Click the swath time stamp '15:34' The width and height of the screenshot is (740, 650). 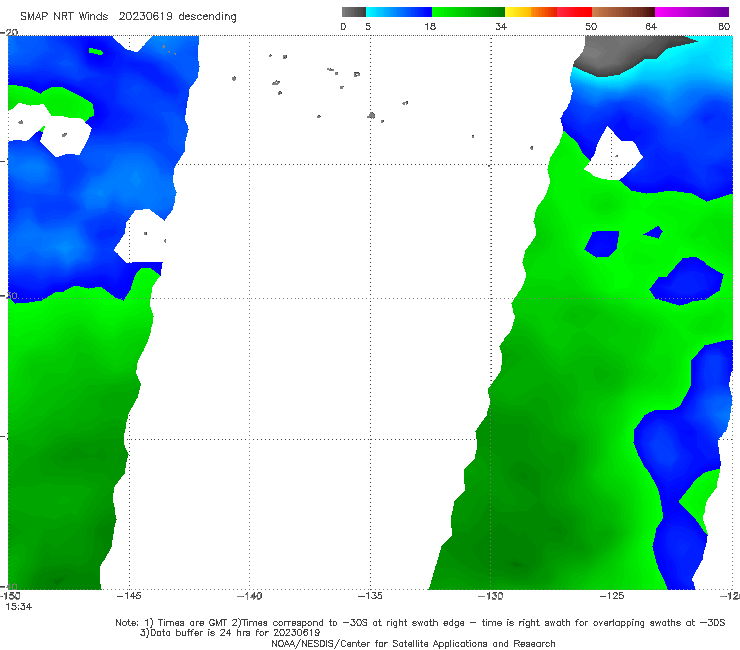18,607
